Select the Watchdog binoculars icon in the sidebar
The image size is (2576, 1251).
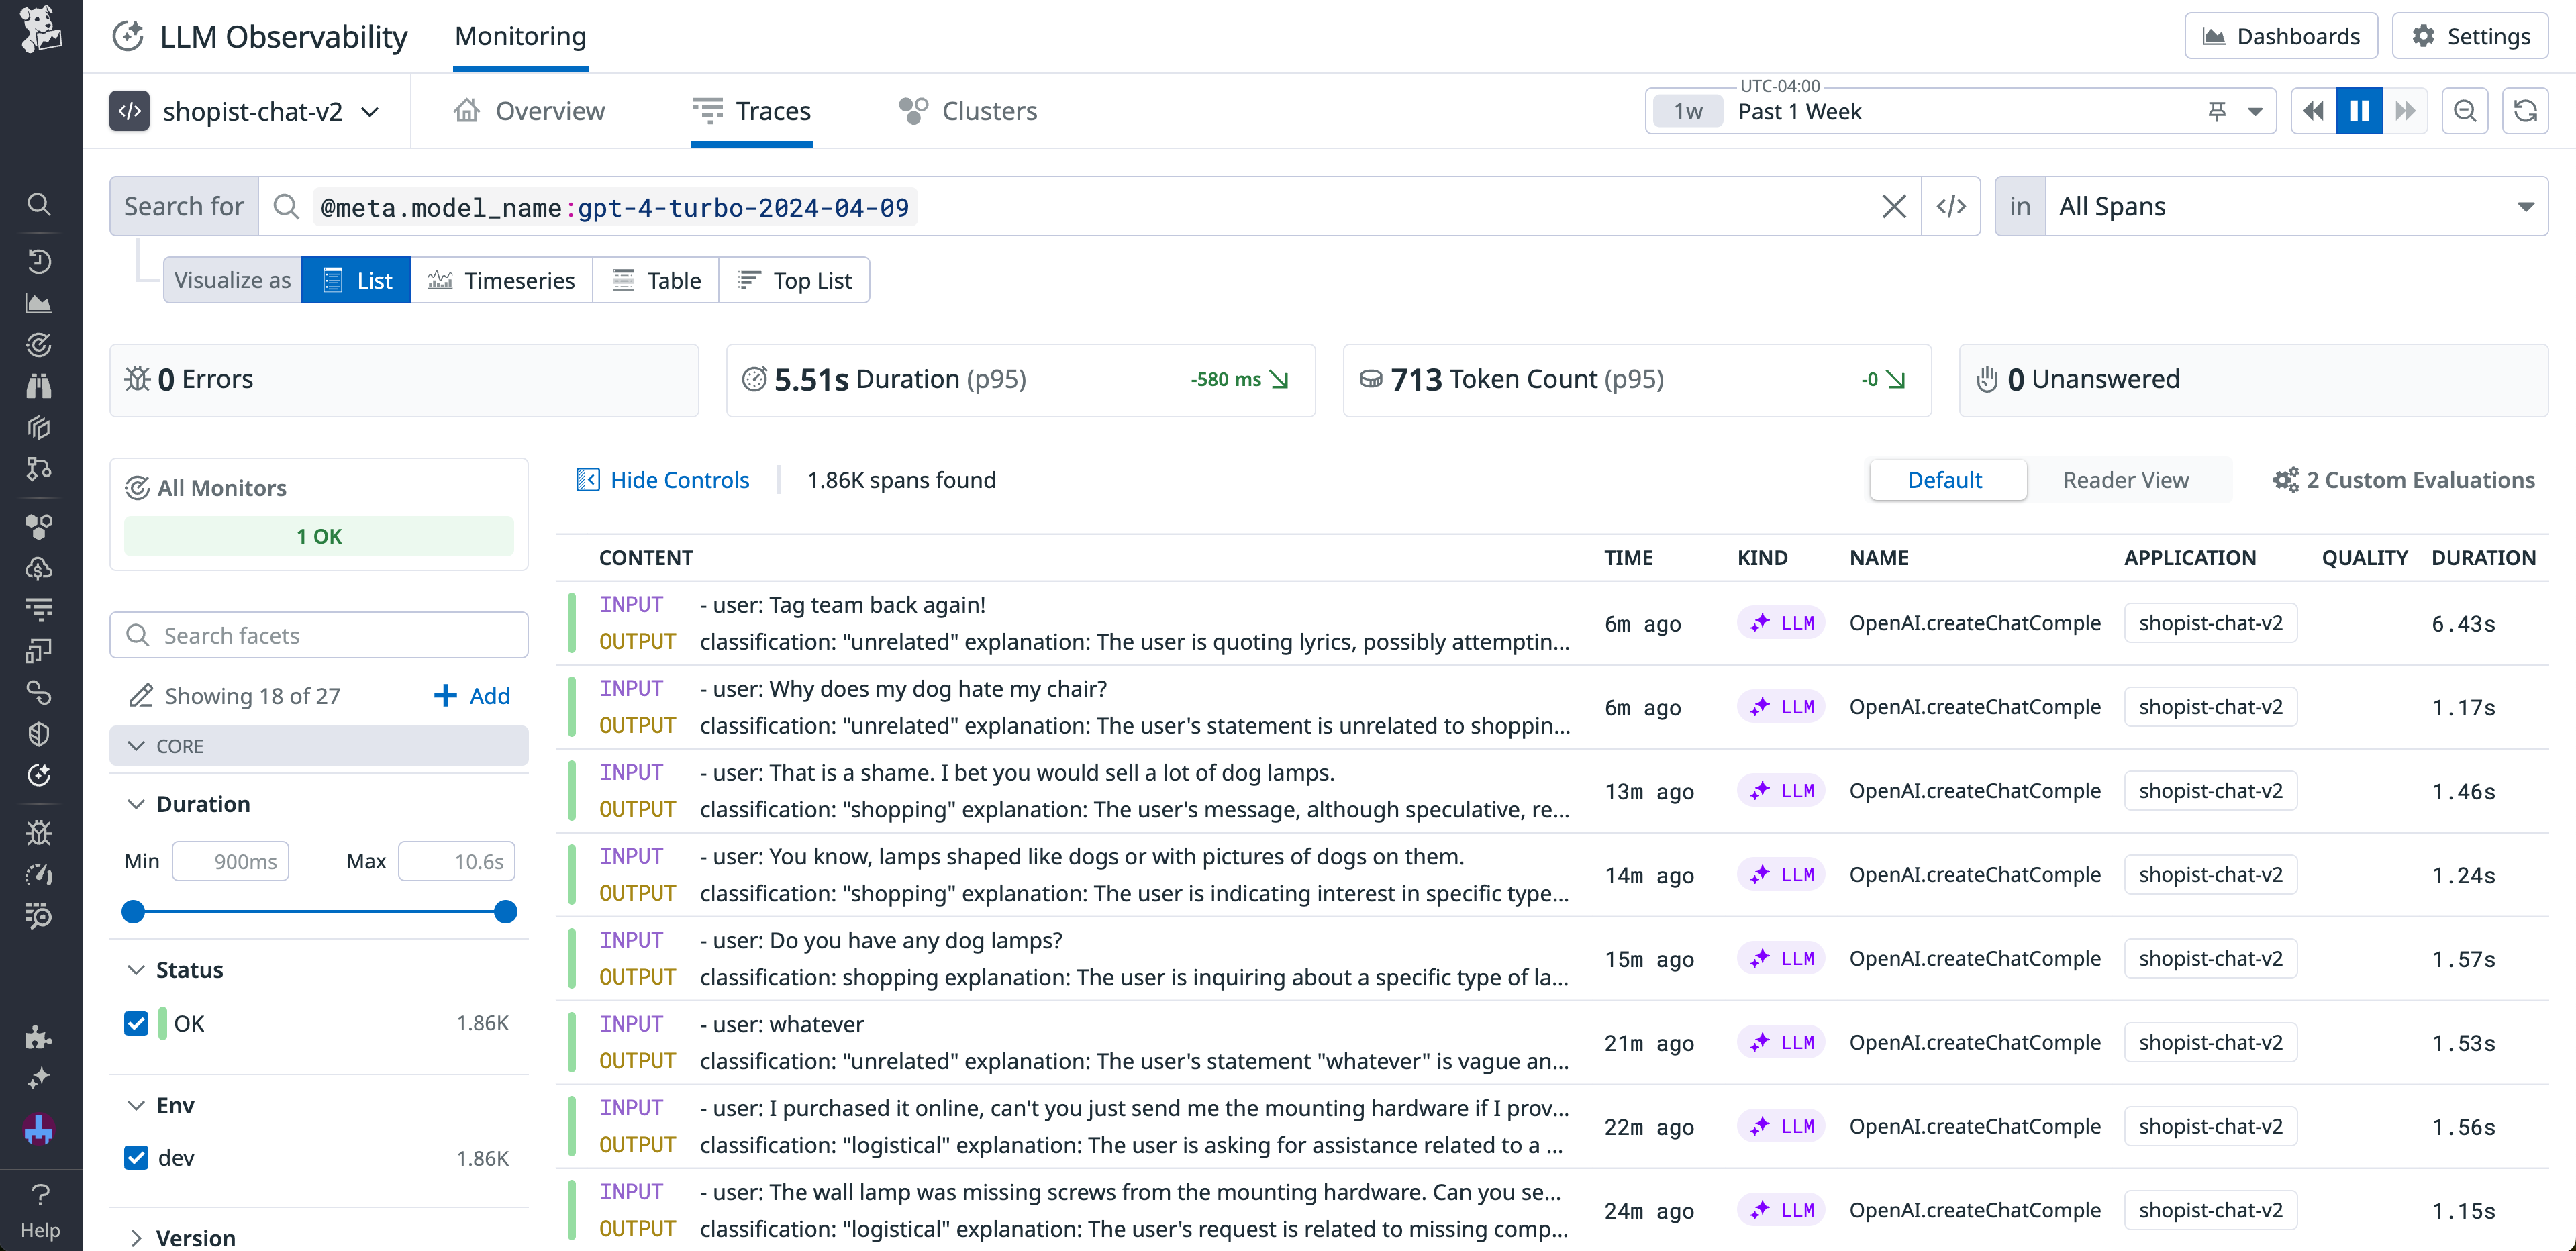point(39,385)
